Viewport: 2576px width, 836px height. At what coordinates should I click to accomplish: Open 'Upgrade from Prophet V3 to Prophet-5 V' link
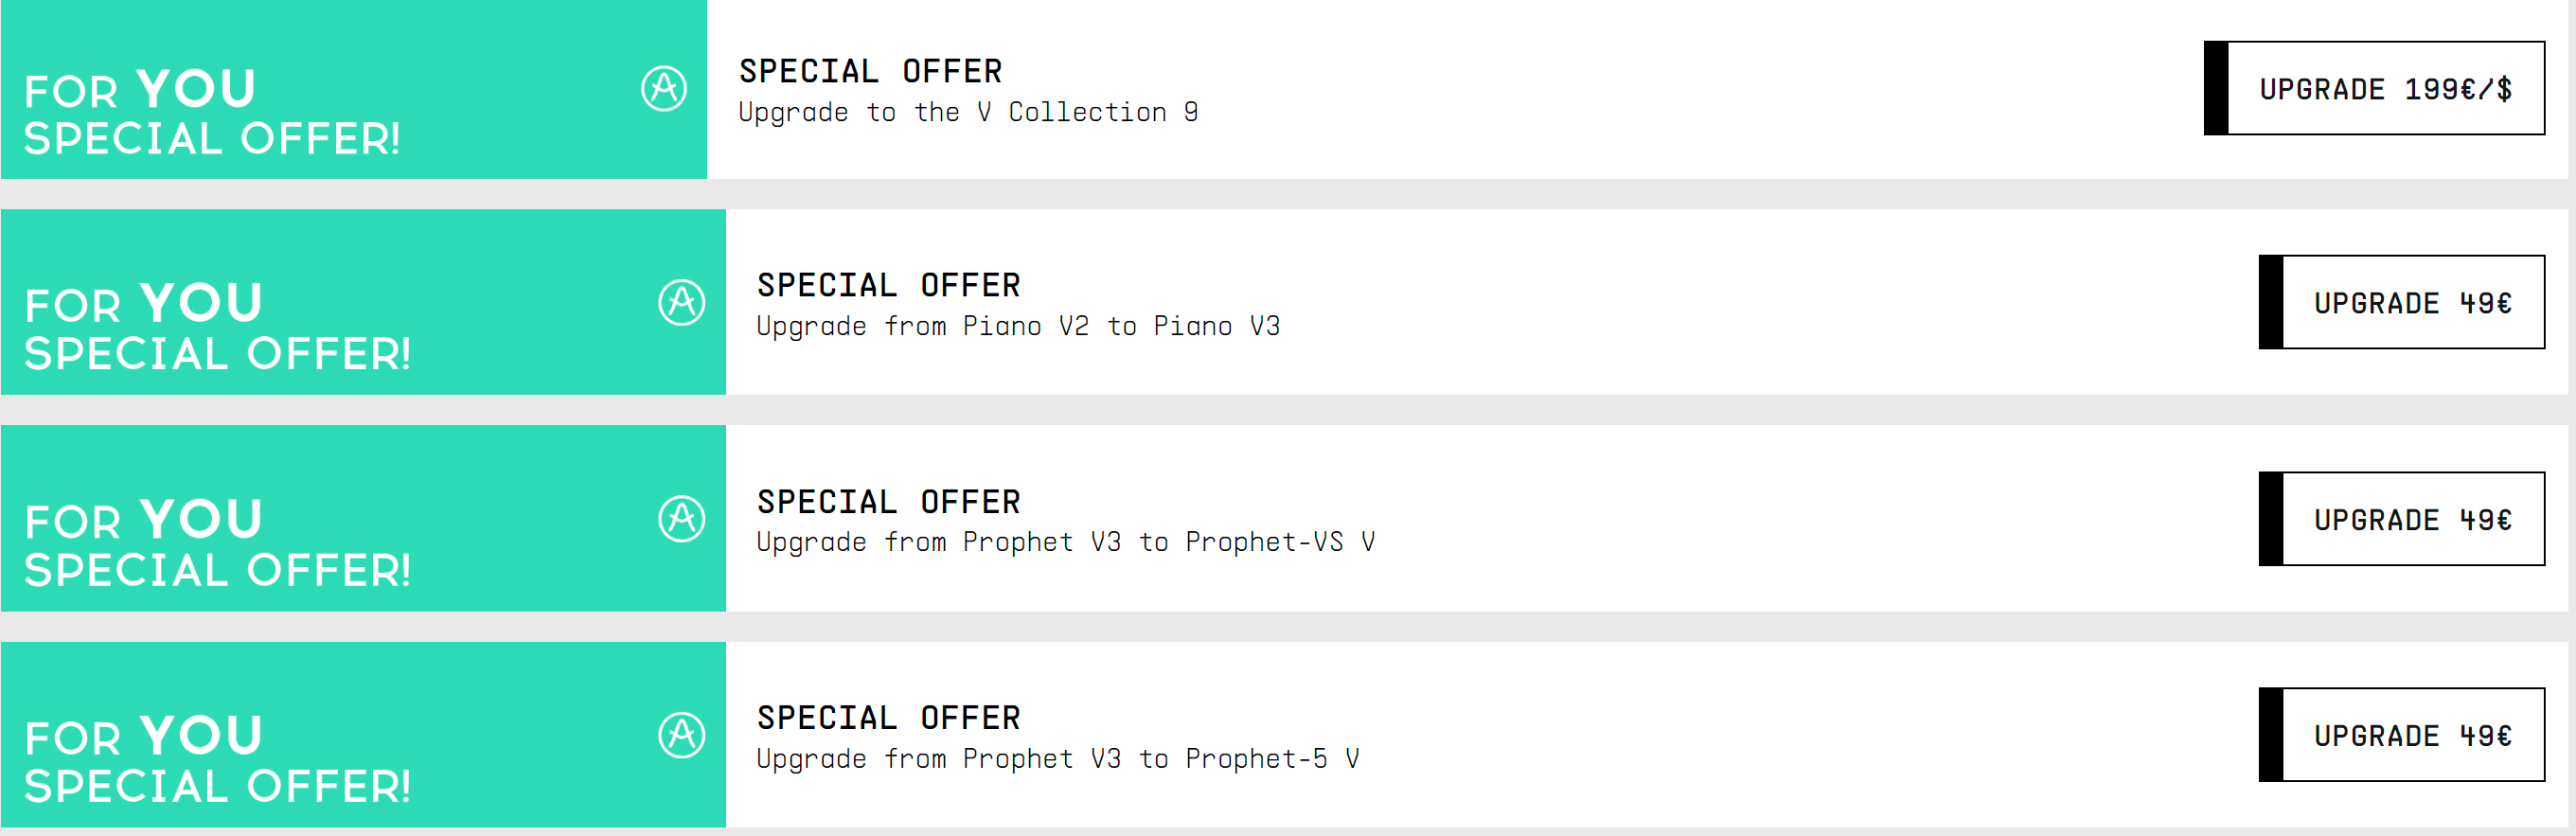coord(1058,759)
